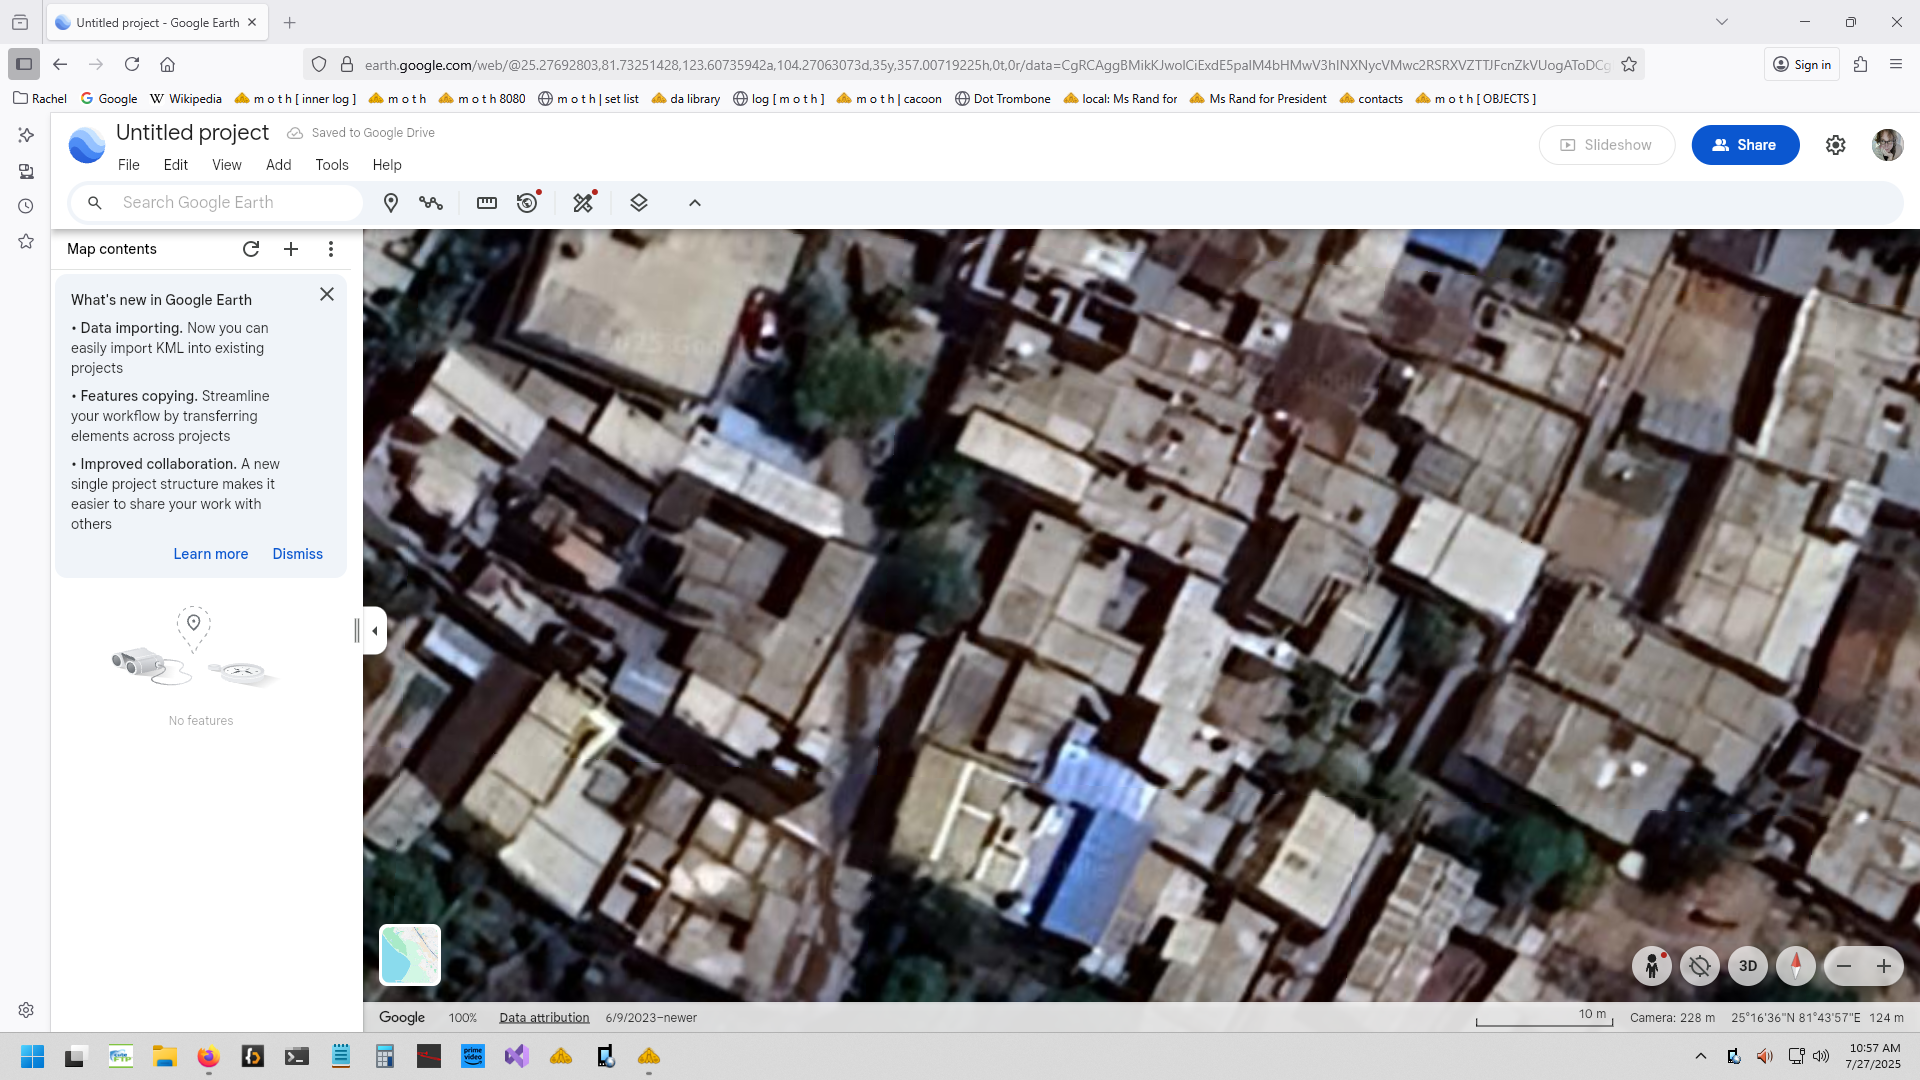This screenshot has width=1920, height=1080.
Task: Toggle the 3D view button
Action: tap(1748, 966)
